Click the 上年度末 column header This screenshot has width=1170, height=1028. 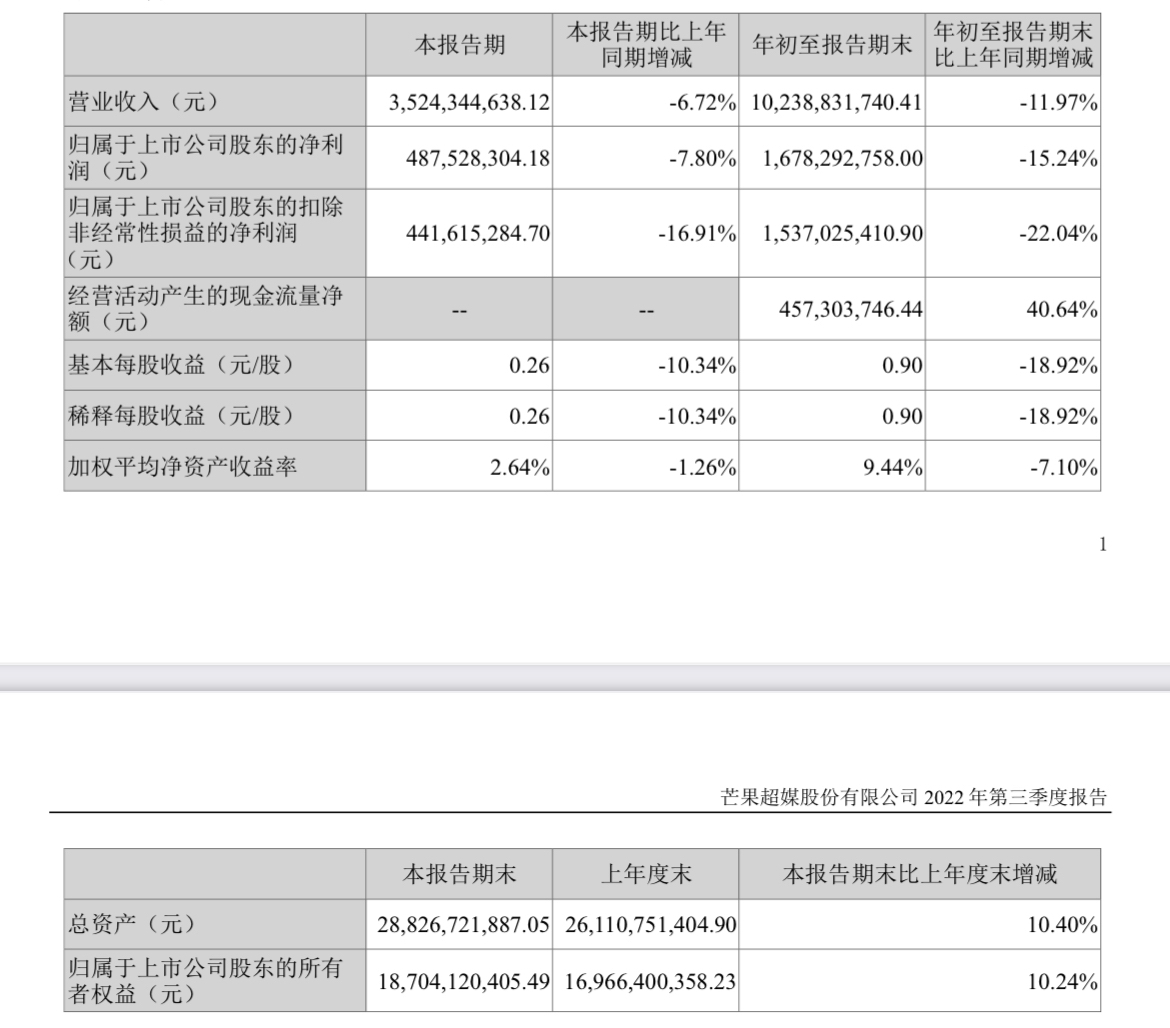(646, 874)
